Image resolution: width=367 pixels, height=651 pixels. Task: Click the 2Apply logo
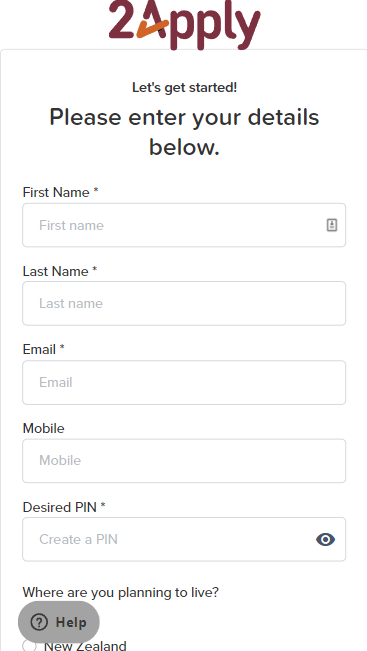(x=184, y=24)
